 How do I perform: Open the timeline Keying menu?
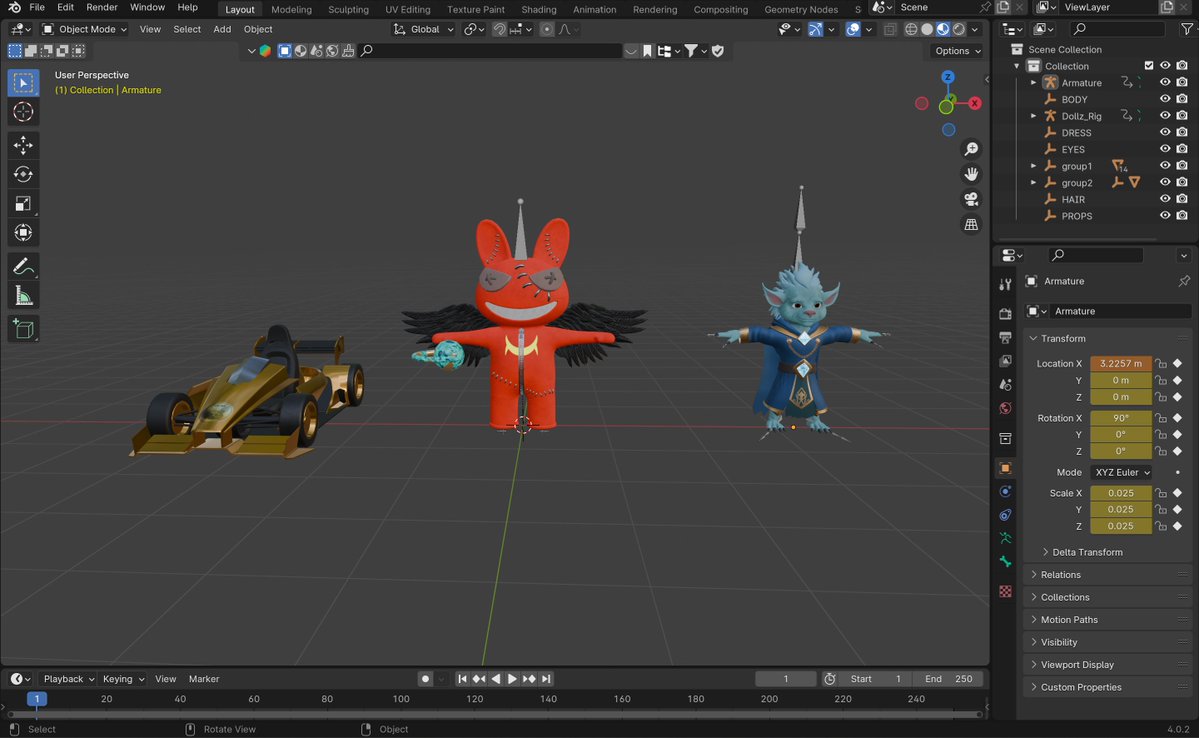pyautogui.click(x=122, y=679)
